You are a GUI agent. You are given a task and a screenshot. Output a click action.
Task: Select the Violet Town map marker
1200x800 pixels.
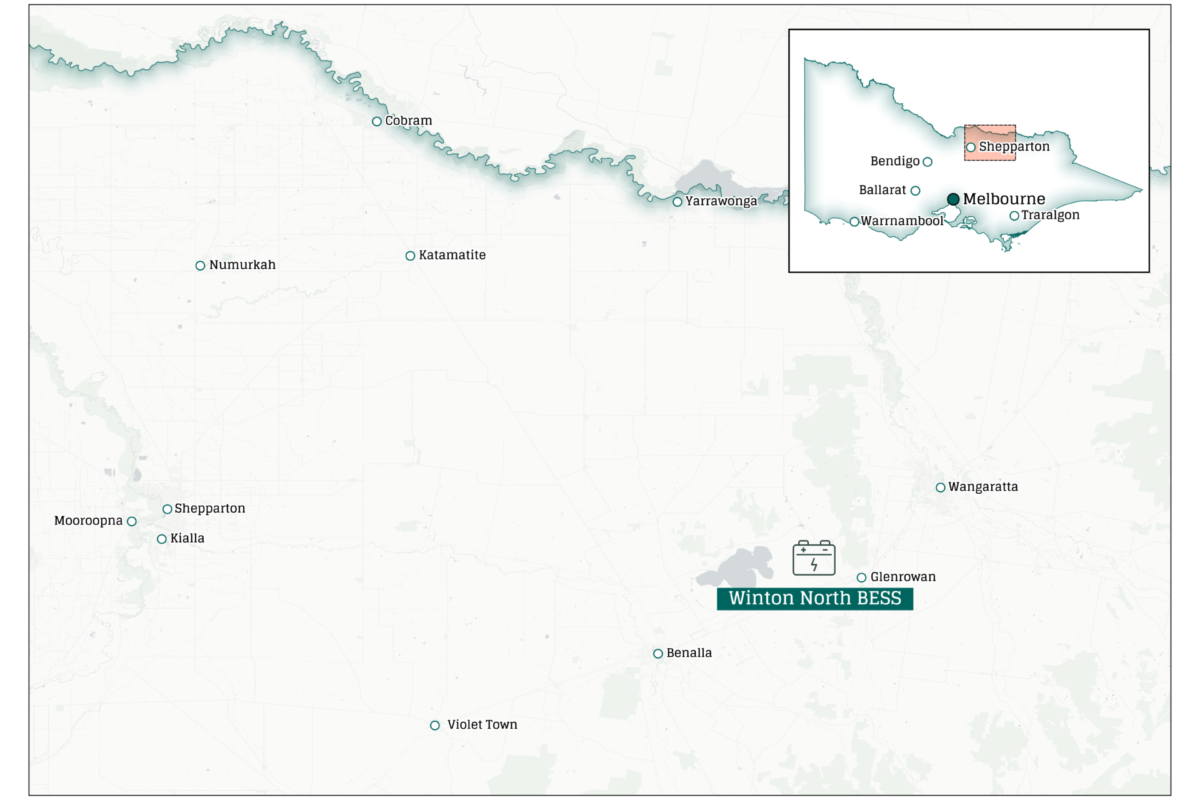coord(435,726)
